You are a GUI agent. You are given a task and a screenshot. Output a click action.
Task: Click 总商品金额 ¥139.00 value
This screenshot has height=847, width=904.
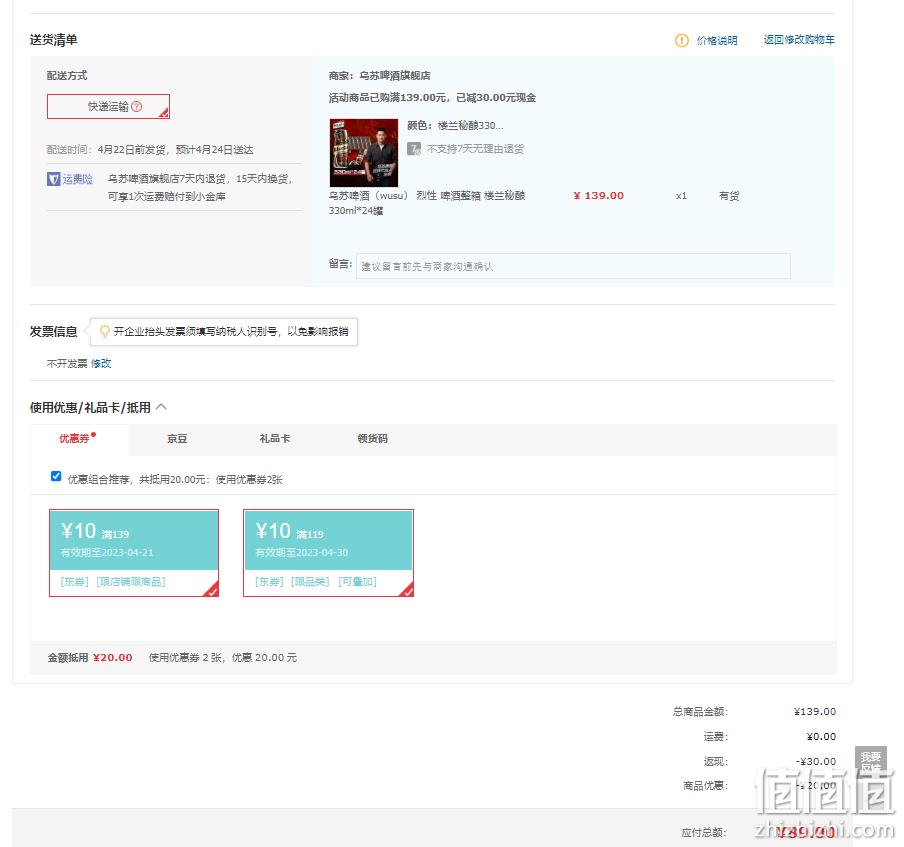pos(815,712)
